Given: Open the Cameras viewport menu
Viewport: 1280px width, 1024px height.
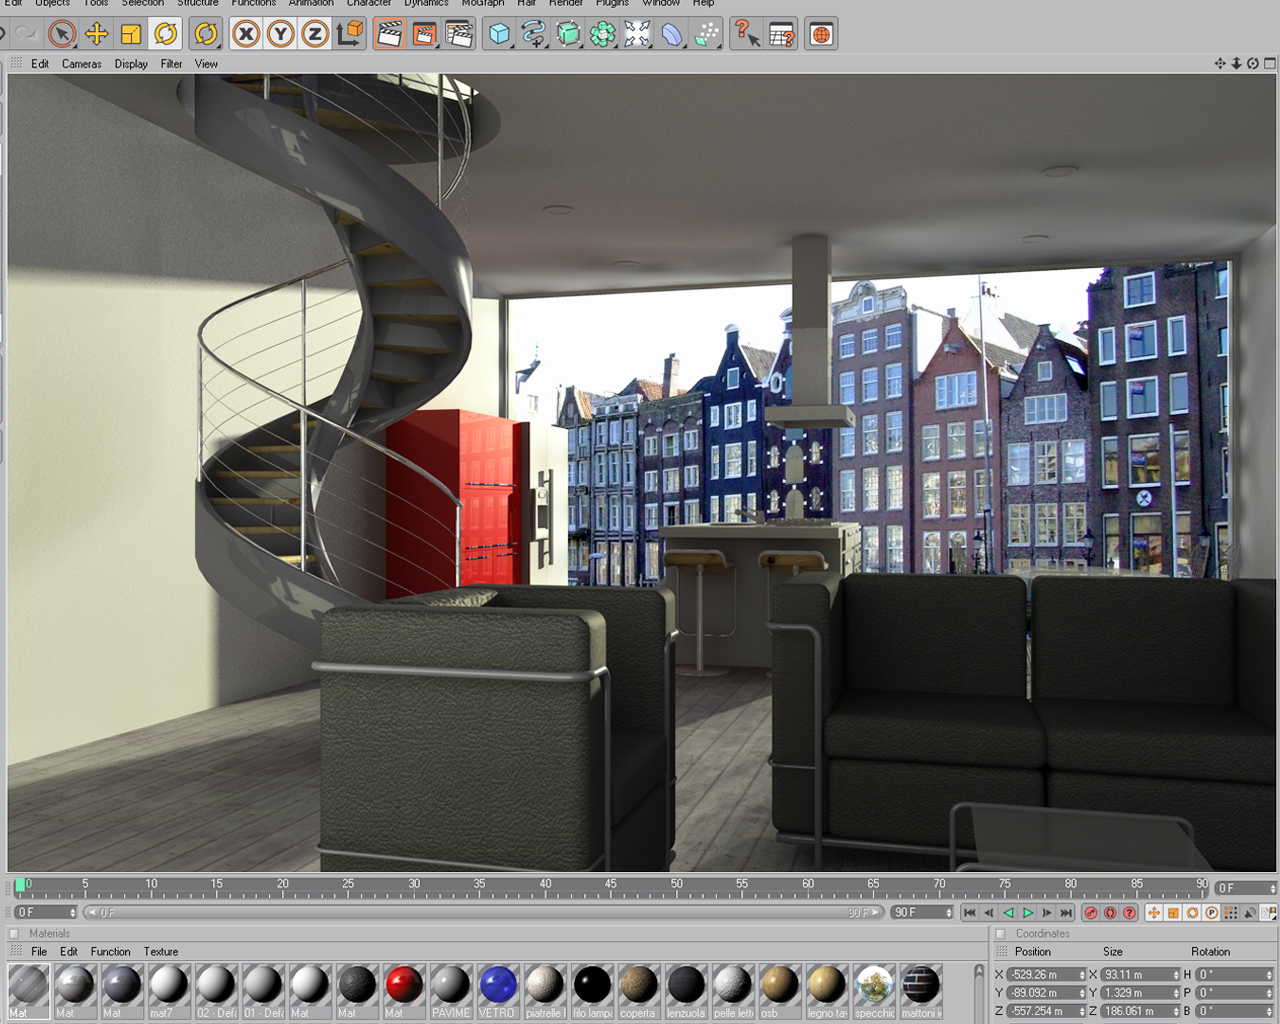Looking at the screenshot, I should click(81, 64).
